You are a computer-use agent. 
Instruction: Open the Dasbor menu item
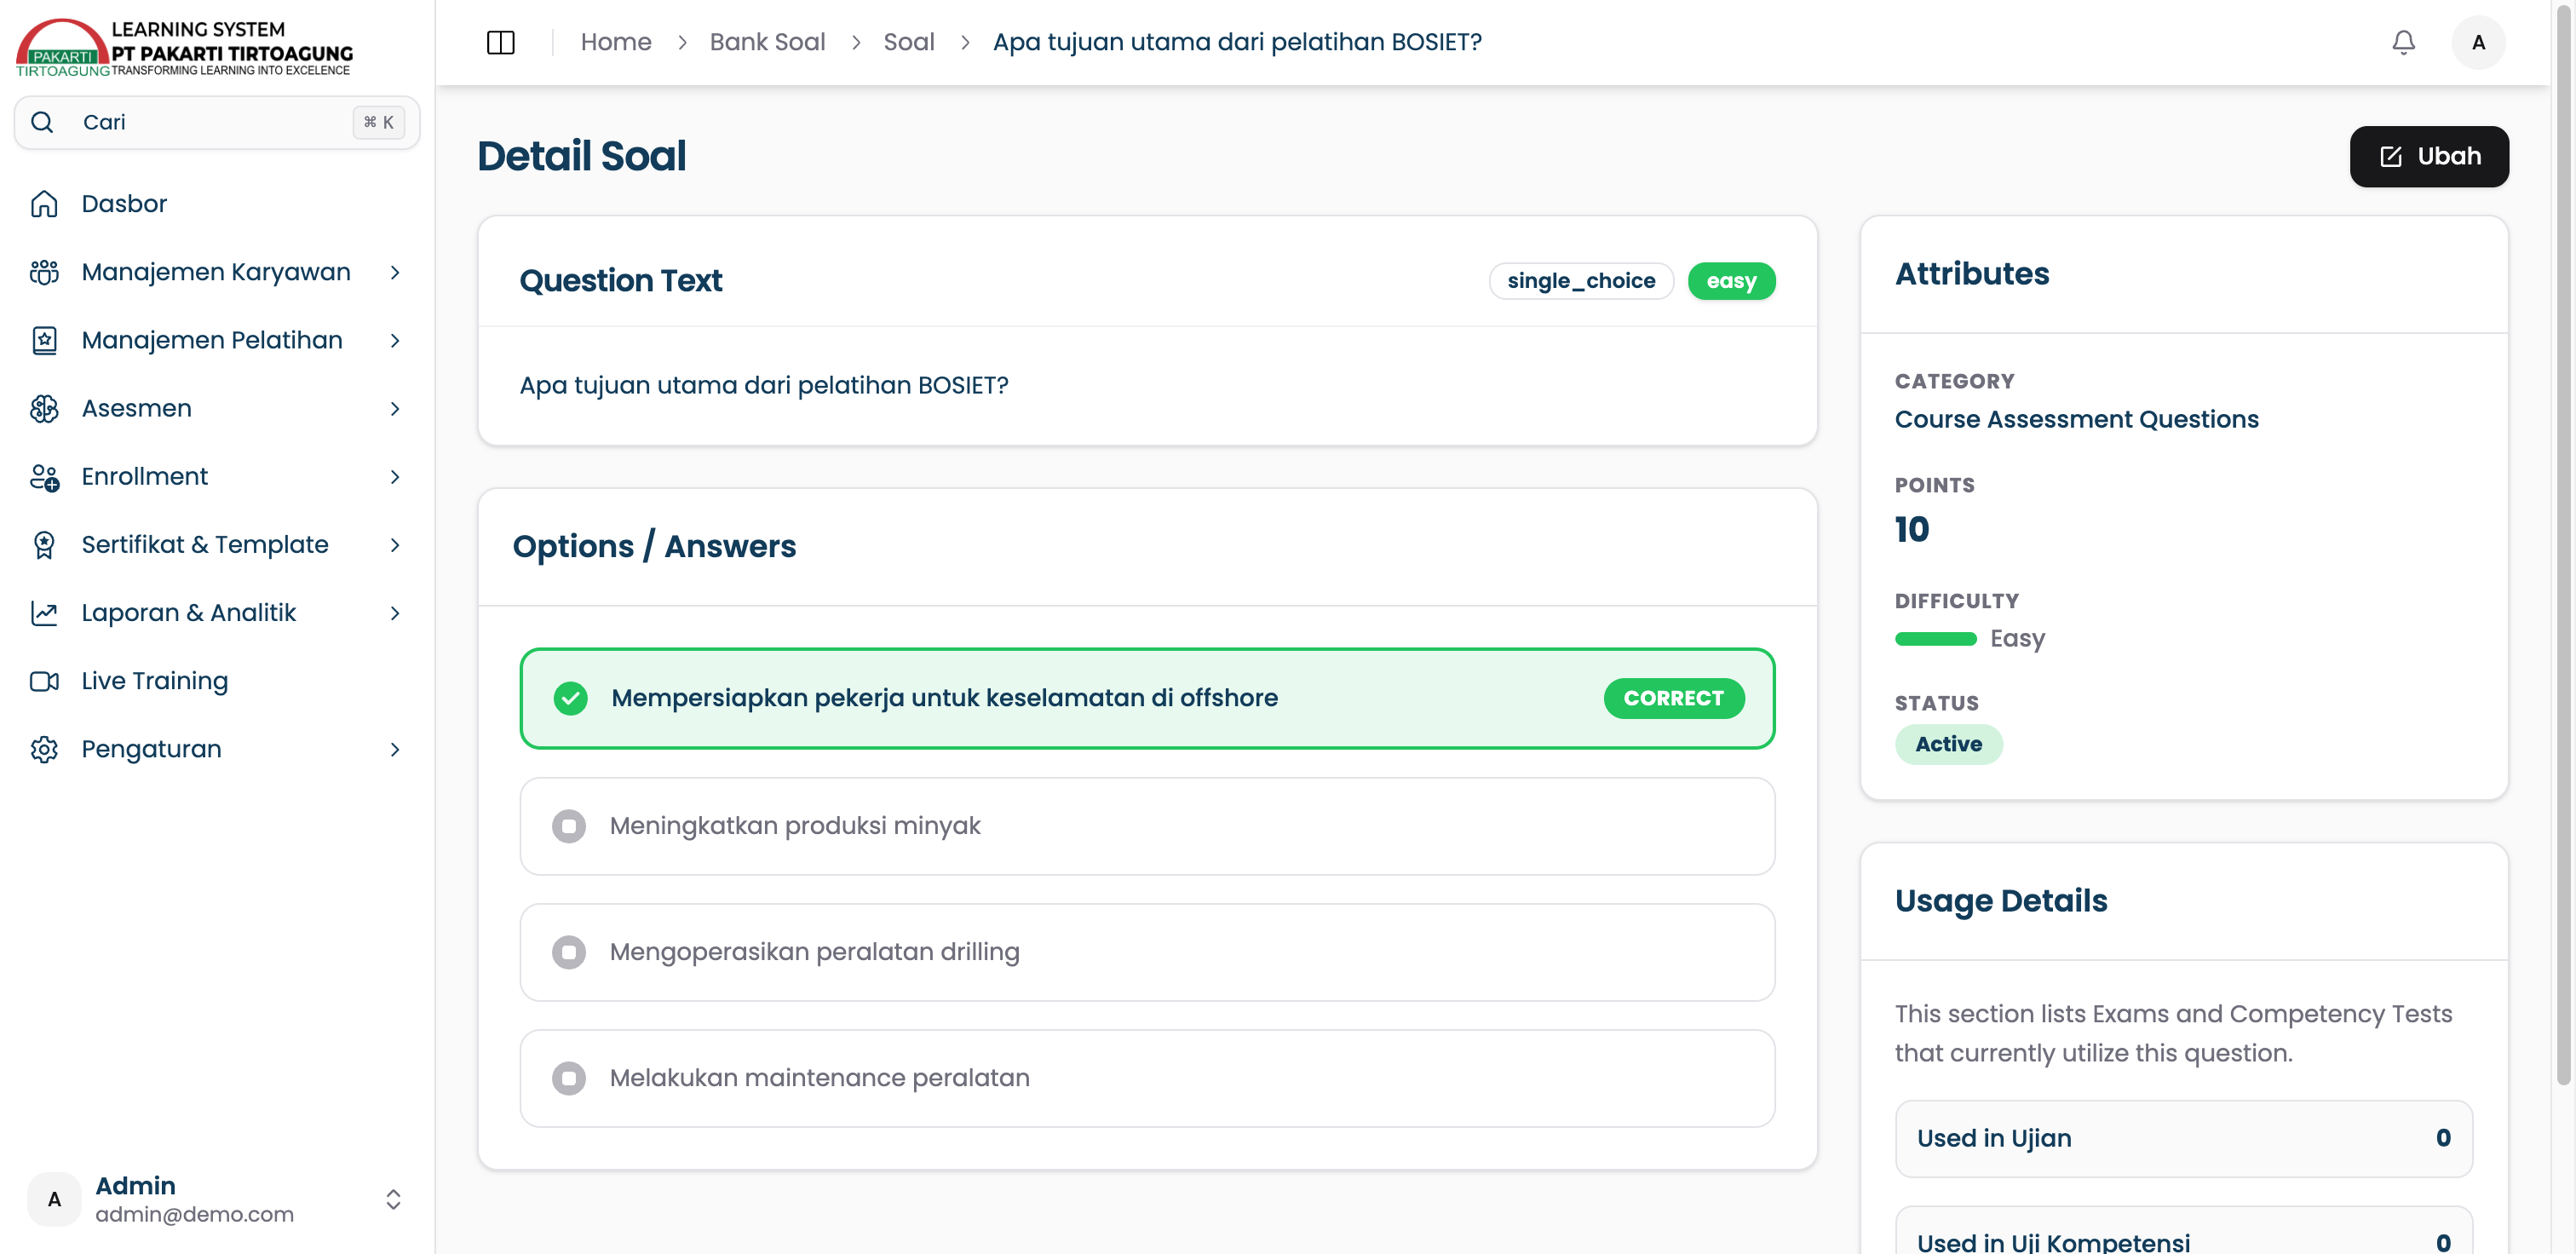(x=217, y=204)
